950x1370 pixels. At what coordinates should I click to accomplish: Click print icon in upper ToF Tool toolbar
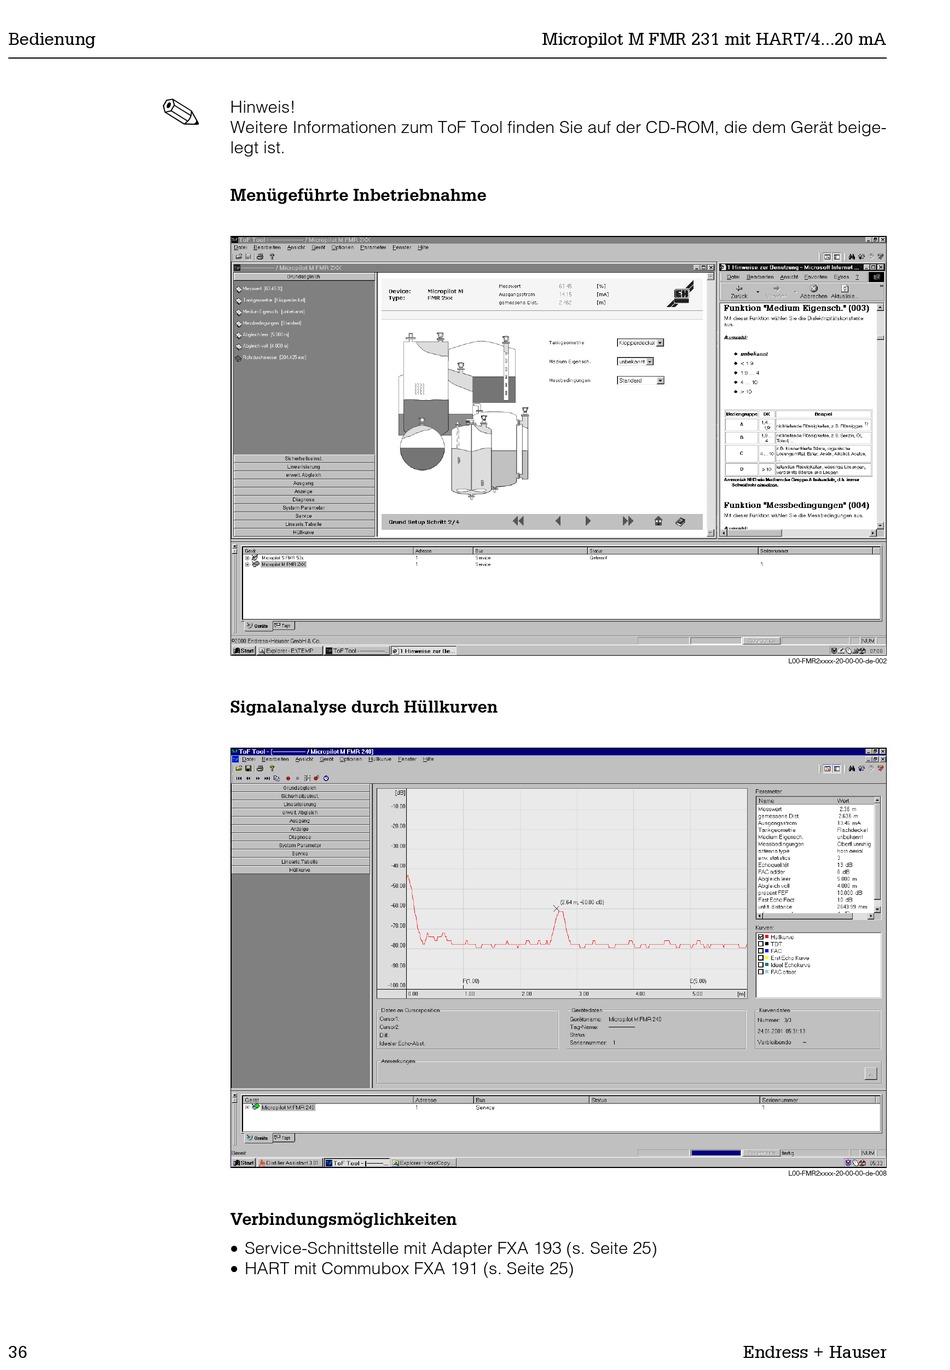click(x=259, y=256)
